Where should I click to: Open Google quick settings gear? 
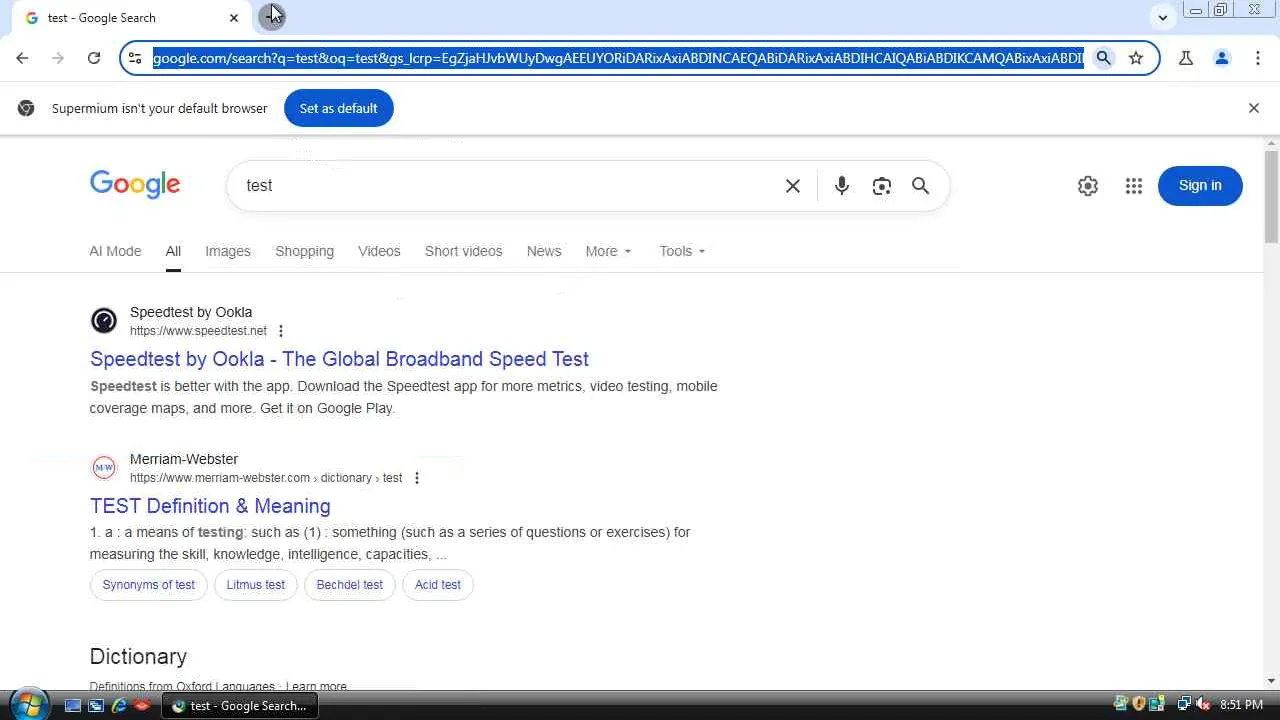tap(1088, 186)
